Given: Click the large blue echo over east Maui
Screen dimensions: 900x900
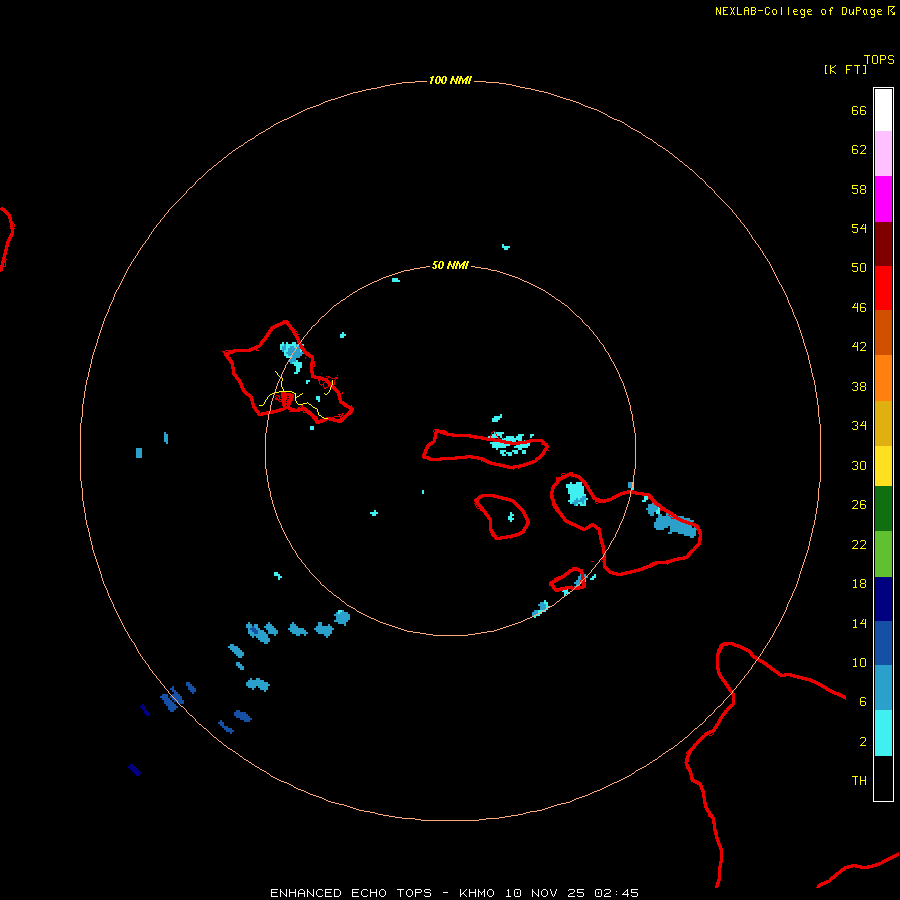Looking at the screenshot, I should coord(674,524).
